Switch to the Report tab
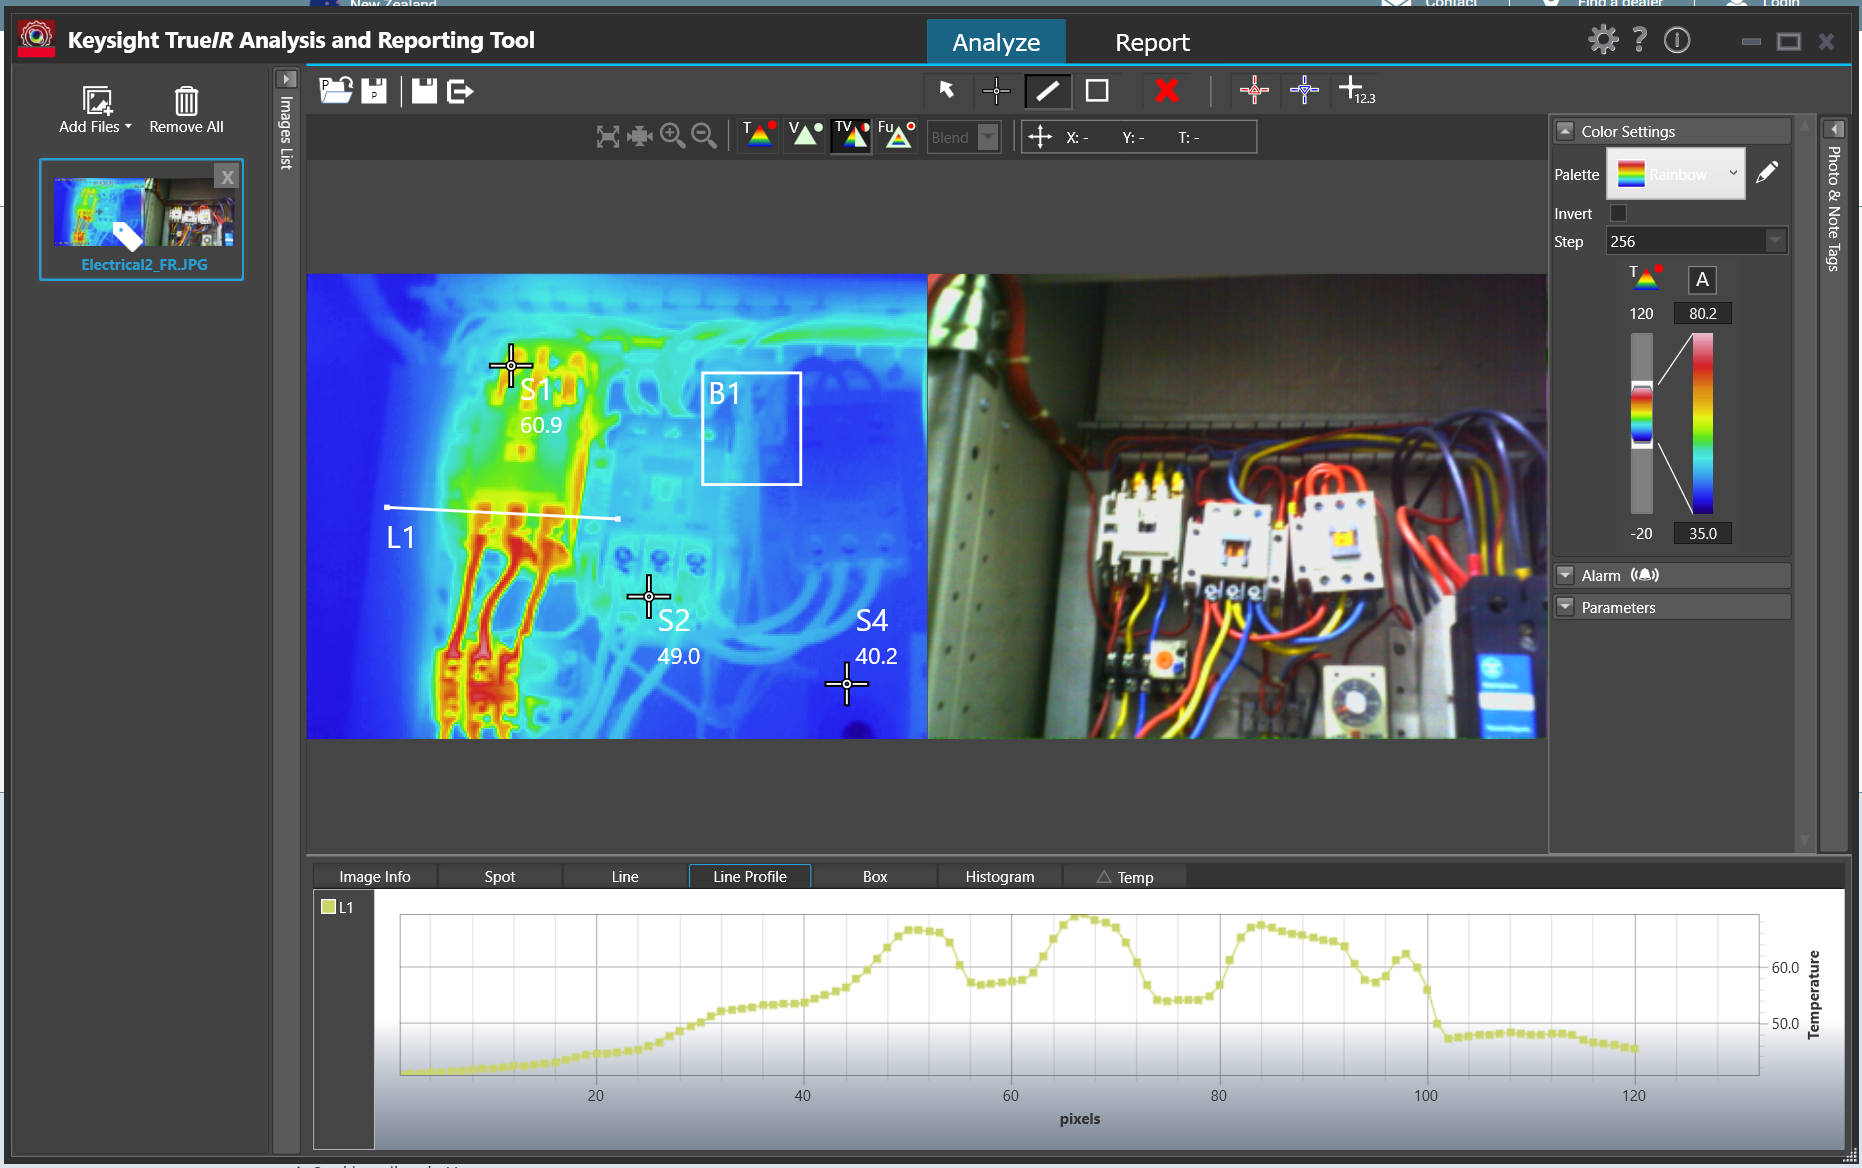1862x1168 pixels. coord(1152,42)
